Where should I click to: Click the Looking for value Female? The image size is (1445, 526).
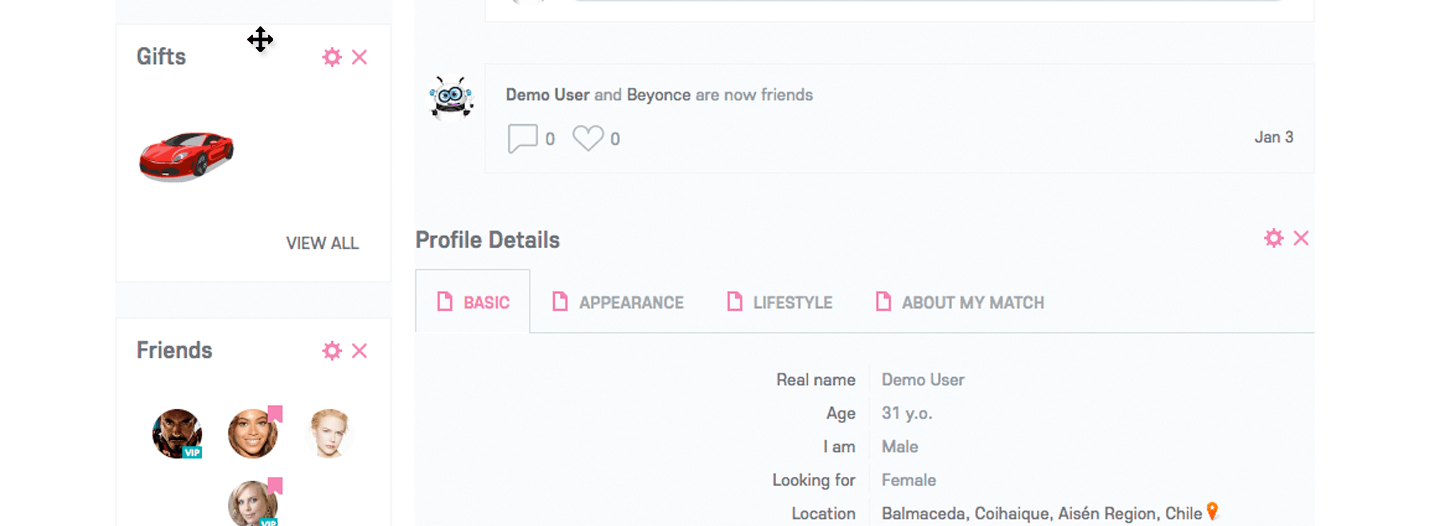click(908, 480)
